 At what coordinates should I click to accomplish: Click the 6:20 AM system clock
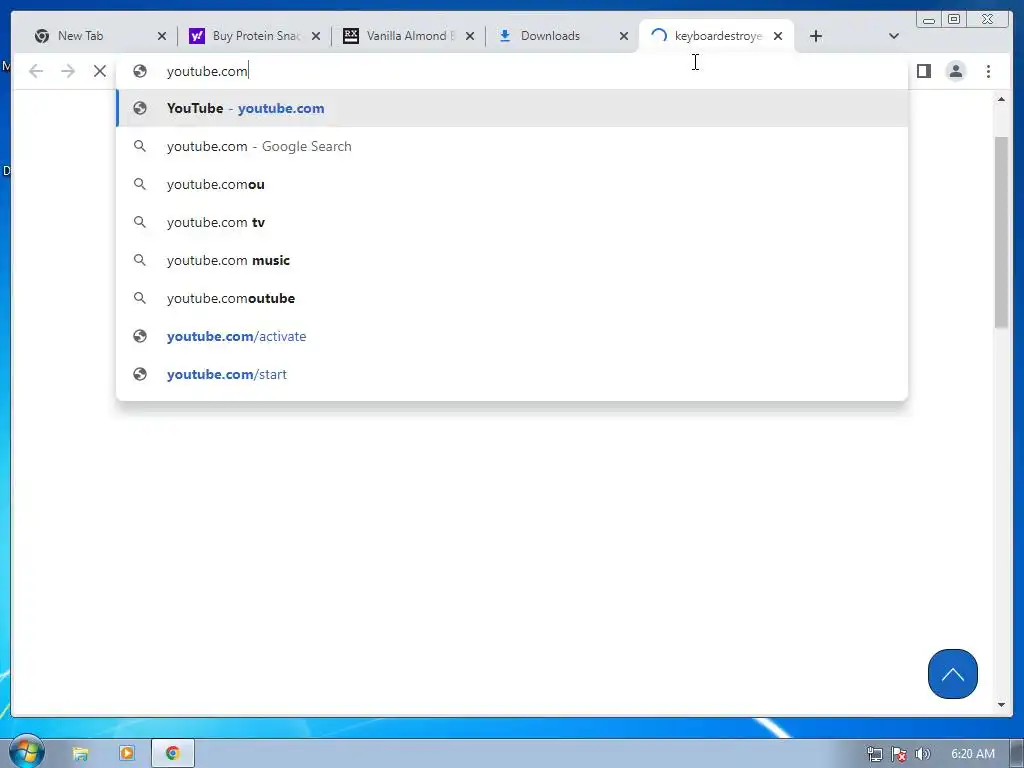[x=973, y=754]
